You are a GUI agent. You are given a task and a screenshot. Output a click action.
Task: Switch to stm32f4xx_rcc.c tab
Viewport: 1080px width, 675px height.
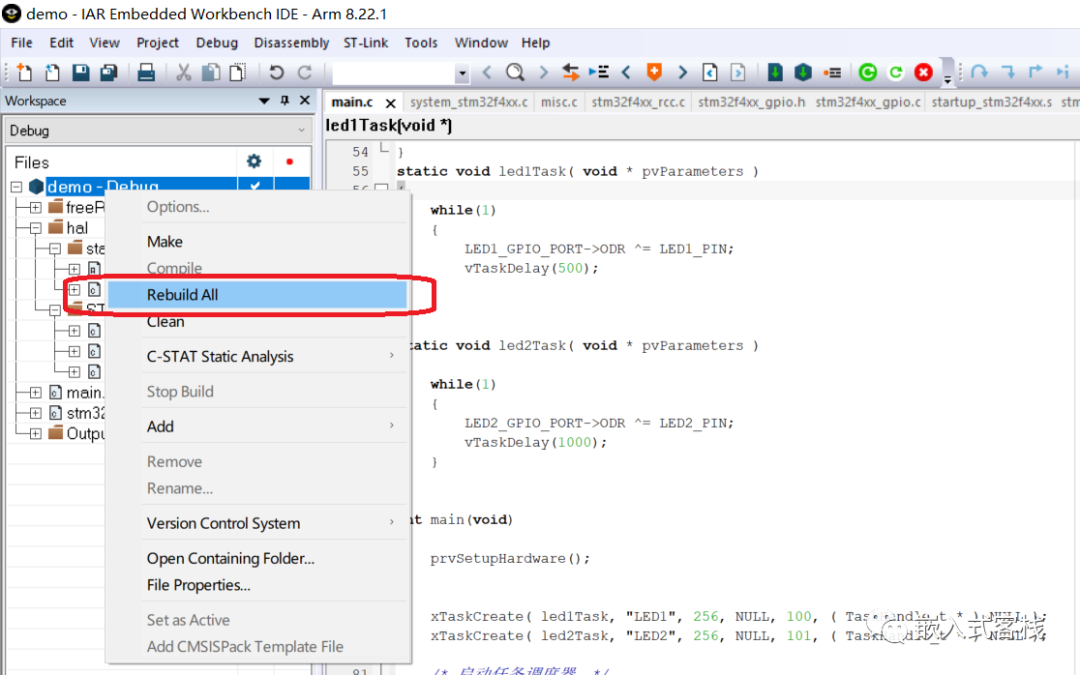tap(638, 102)
